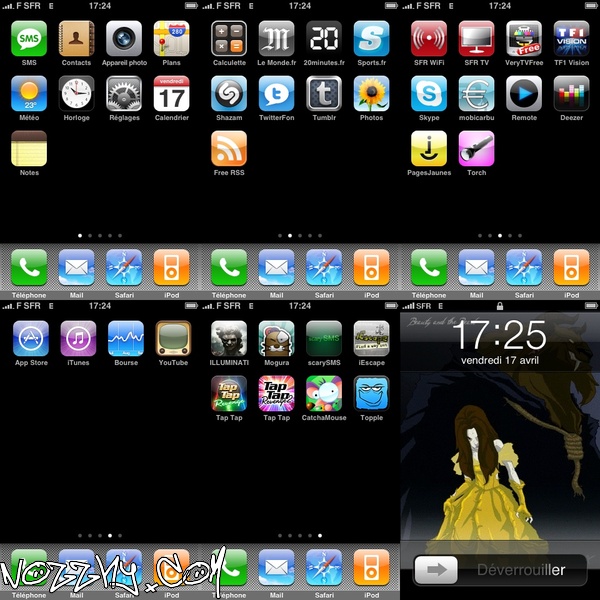Open the dark Tap Tap Revenge icon
Screen dimensions: 600x600
pos(229,394)
